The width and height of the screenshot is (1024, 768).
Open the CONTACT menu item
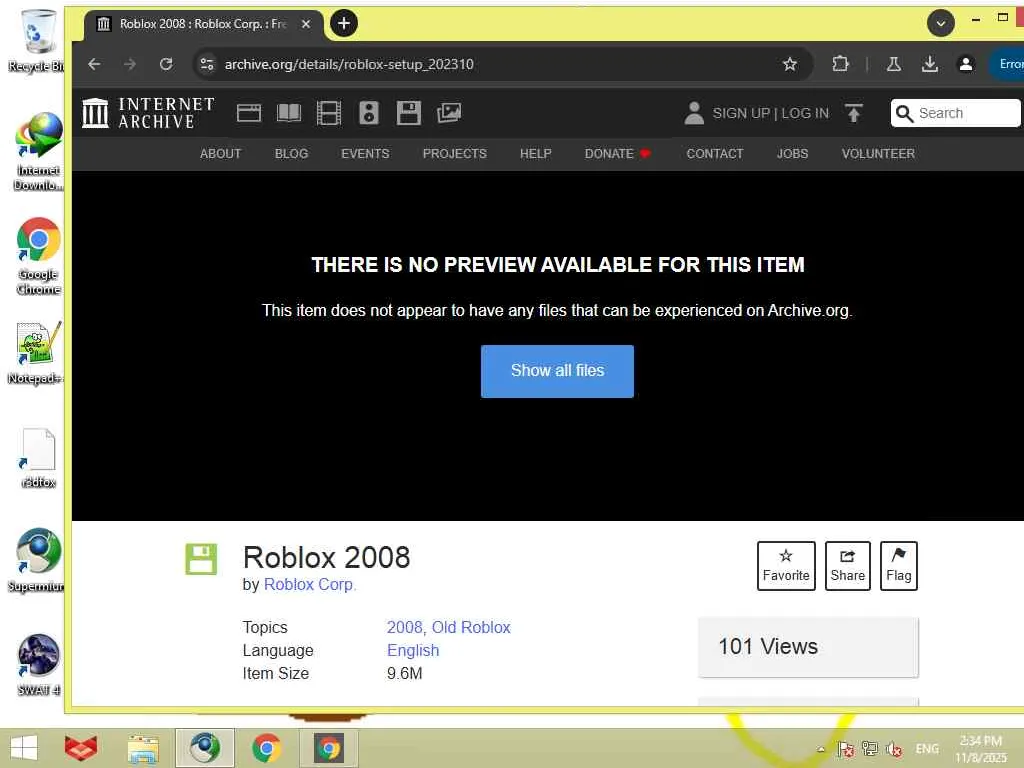point(714,153)
